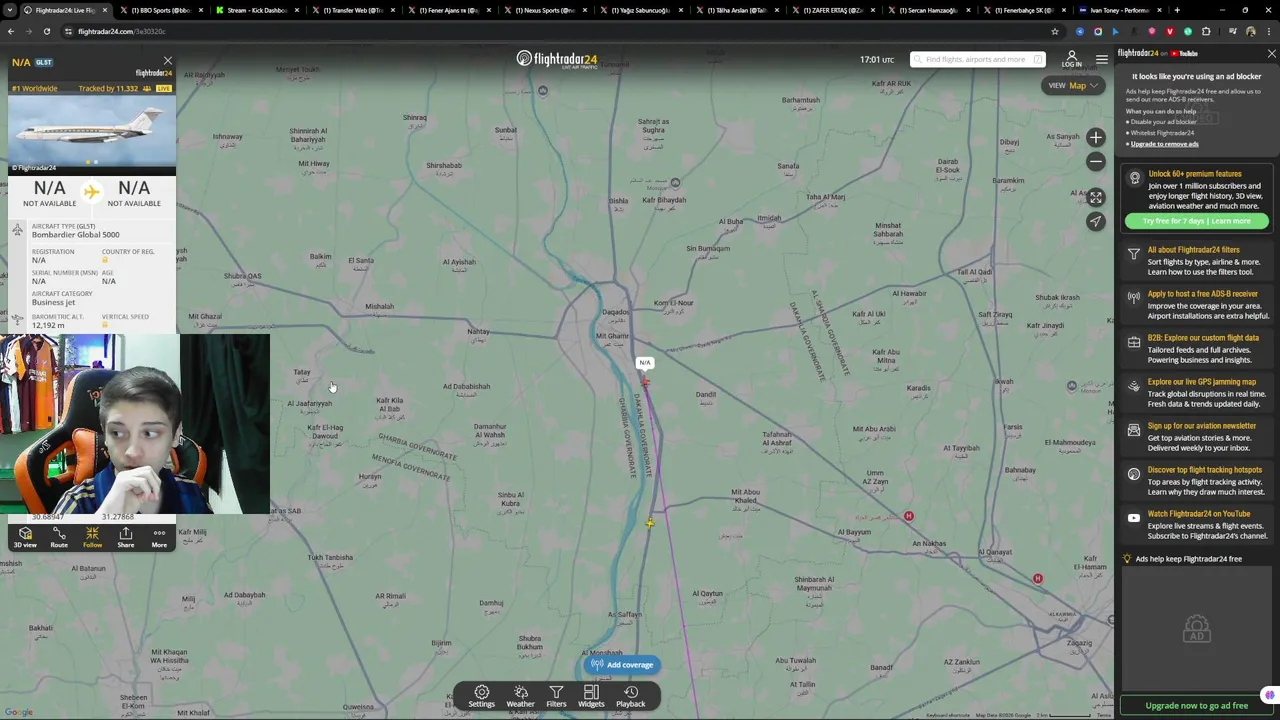This screenshot has width=1280, height=720.
Task: Center map on my location
Action: click(1096, 221)
